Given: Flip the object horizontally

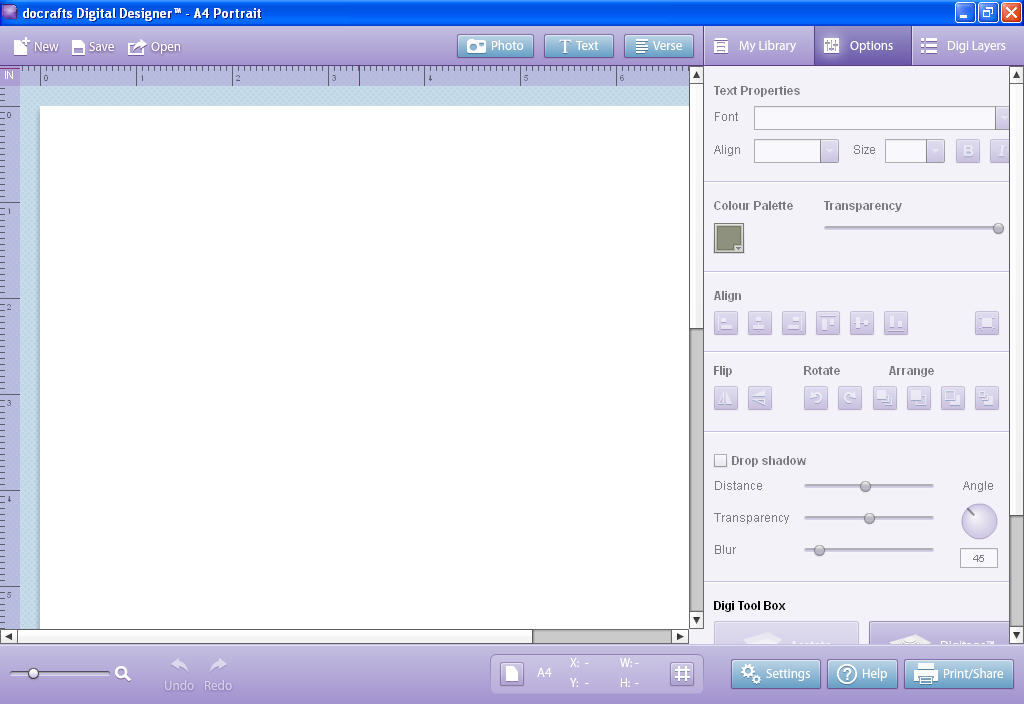Looking at the screenshot, I should coord(726,397).
